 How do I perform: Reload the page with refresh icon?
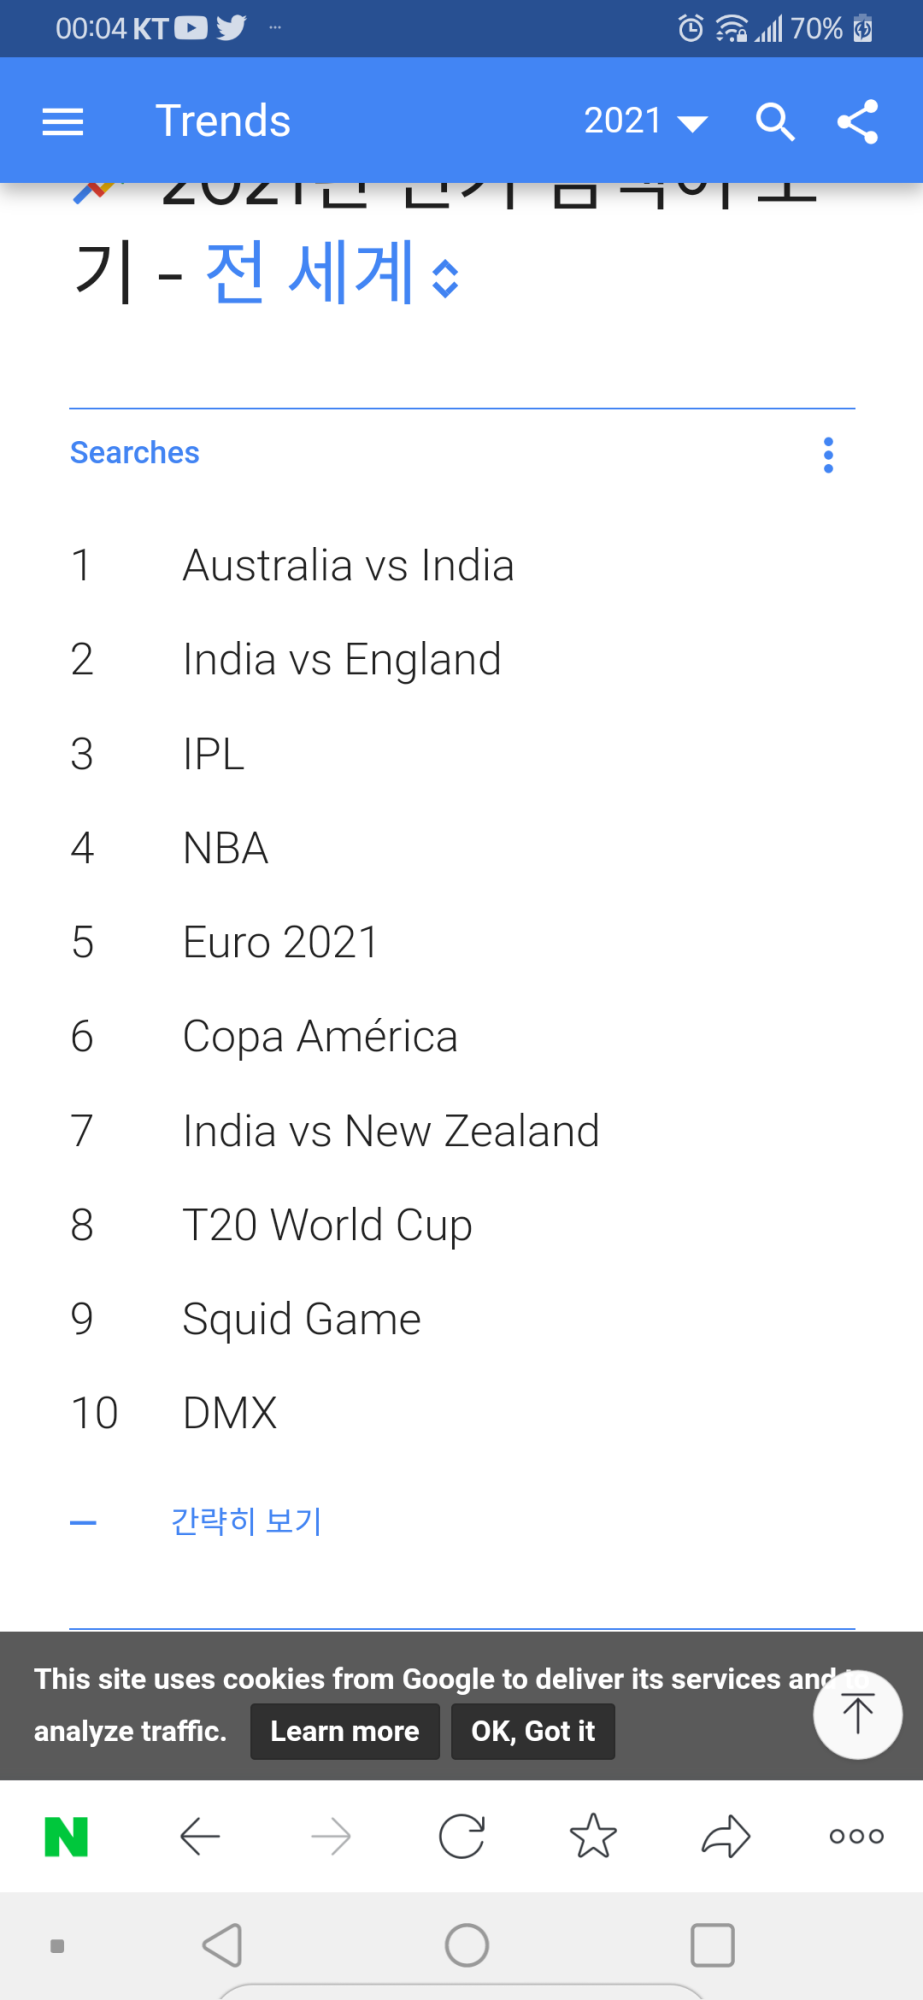(x=462, y=1836)
